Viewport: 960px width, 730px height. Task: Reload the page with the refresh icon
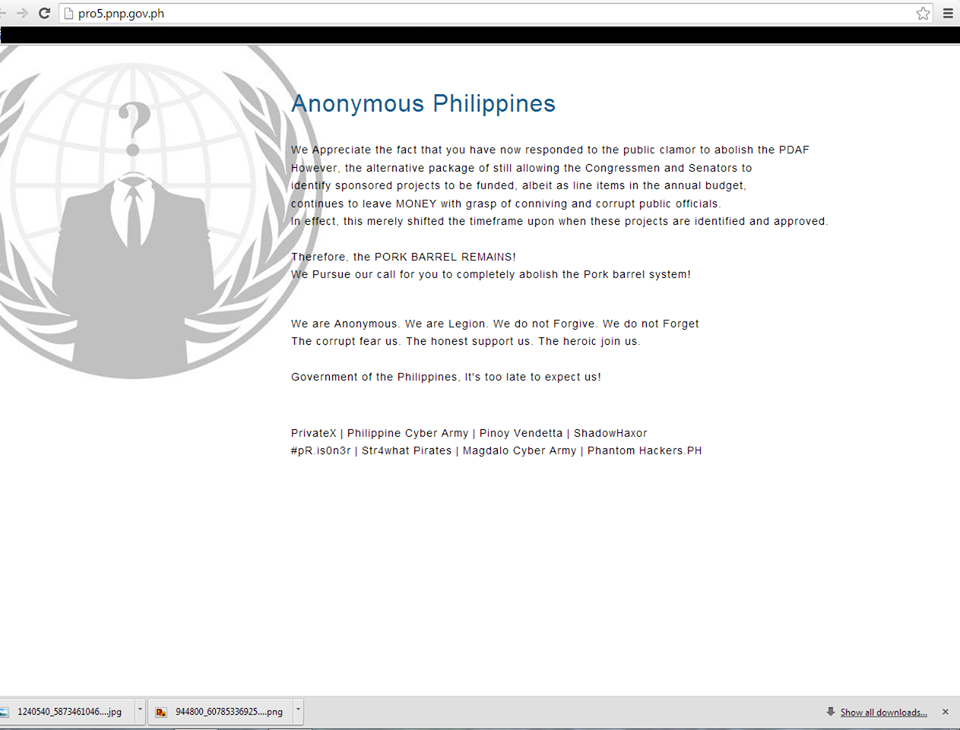(x=44, y=13)
